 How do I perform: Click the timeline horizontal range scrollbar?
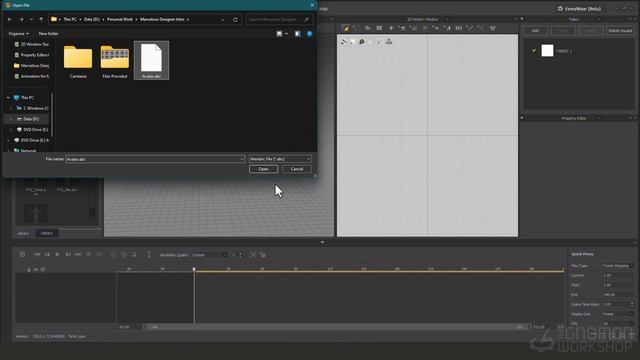[337, 327]
